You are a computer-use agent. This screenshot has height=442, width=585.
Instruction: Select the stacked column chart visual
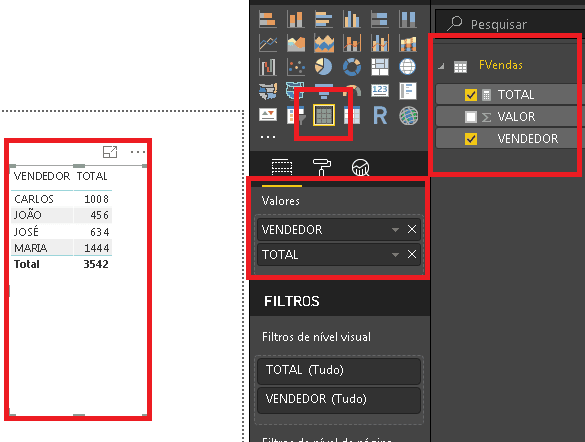tap(295, 19)
